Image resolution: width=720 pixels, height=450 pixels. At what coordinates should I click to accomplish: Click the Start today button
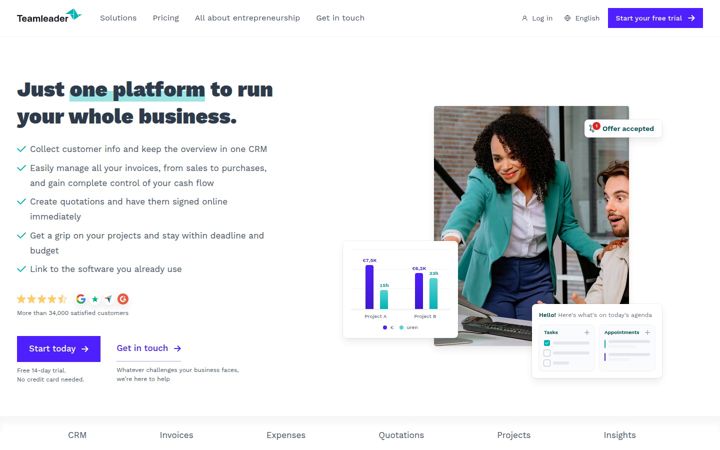(x=59, y=349)
